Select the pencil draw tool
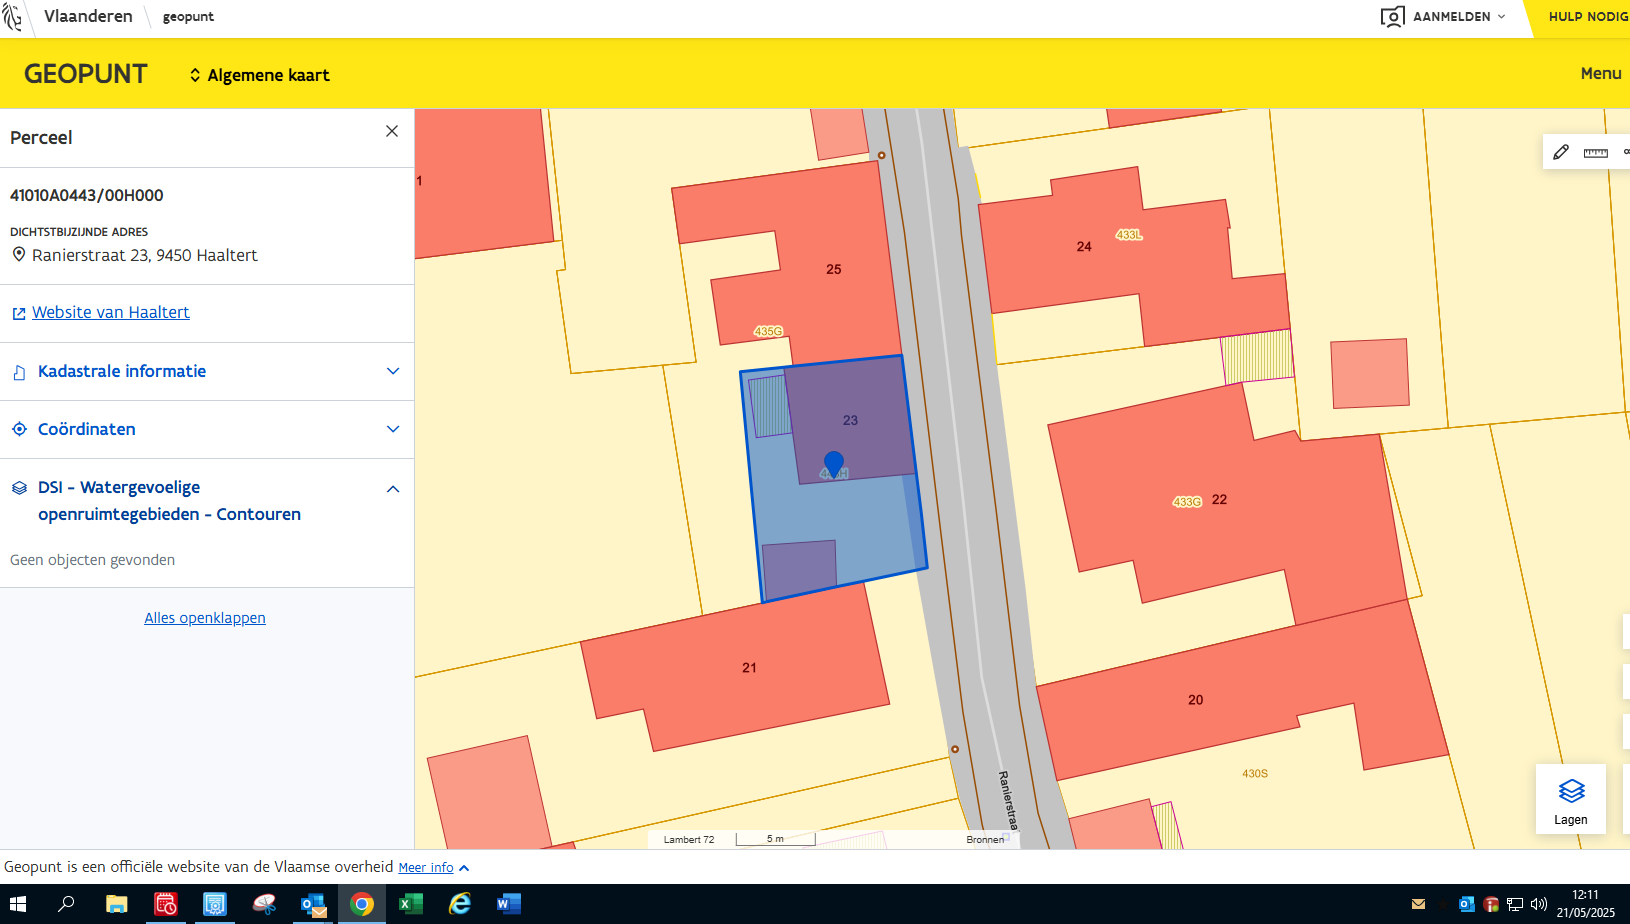 coord(1561,152)
